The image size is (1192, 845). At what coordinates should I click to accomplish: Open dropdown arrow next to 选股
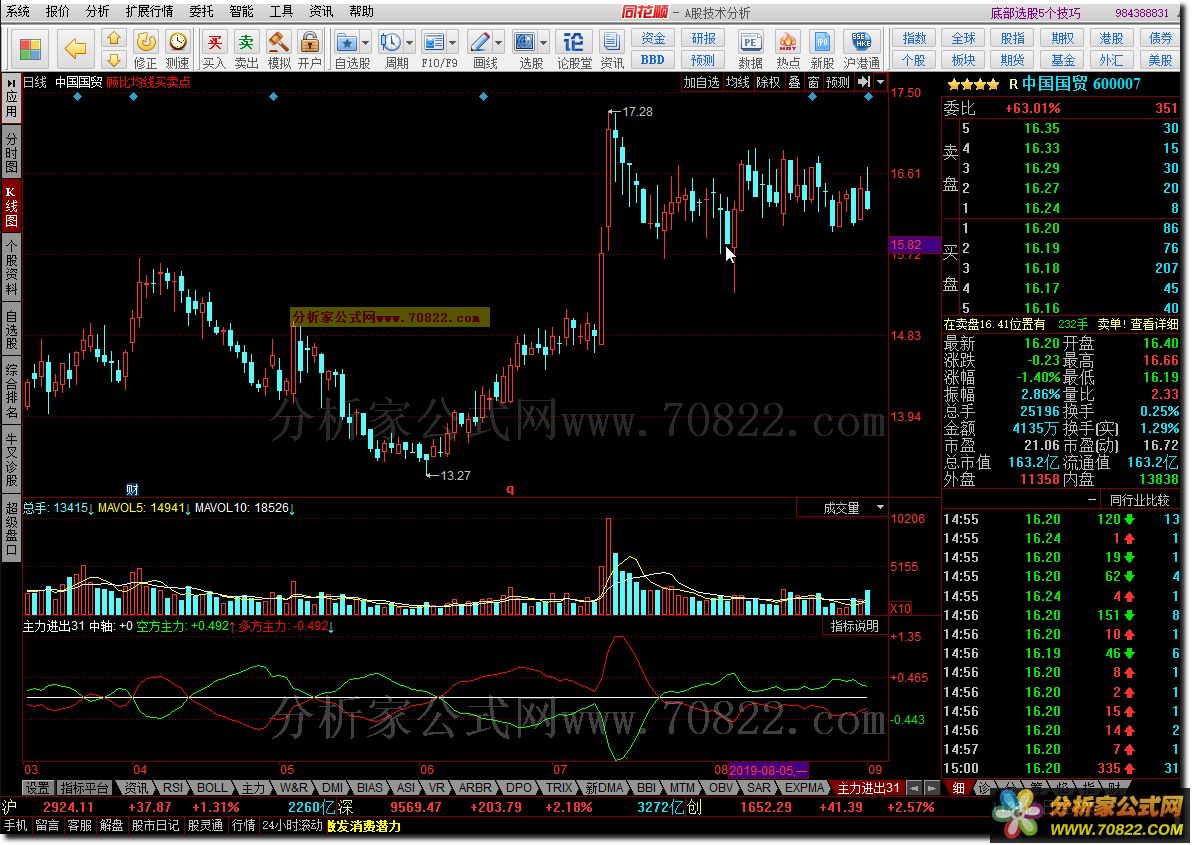pyautogui.click(x=544, y=43)
